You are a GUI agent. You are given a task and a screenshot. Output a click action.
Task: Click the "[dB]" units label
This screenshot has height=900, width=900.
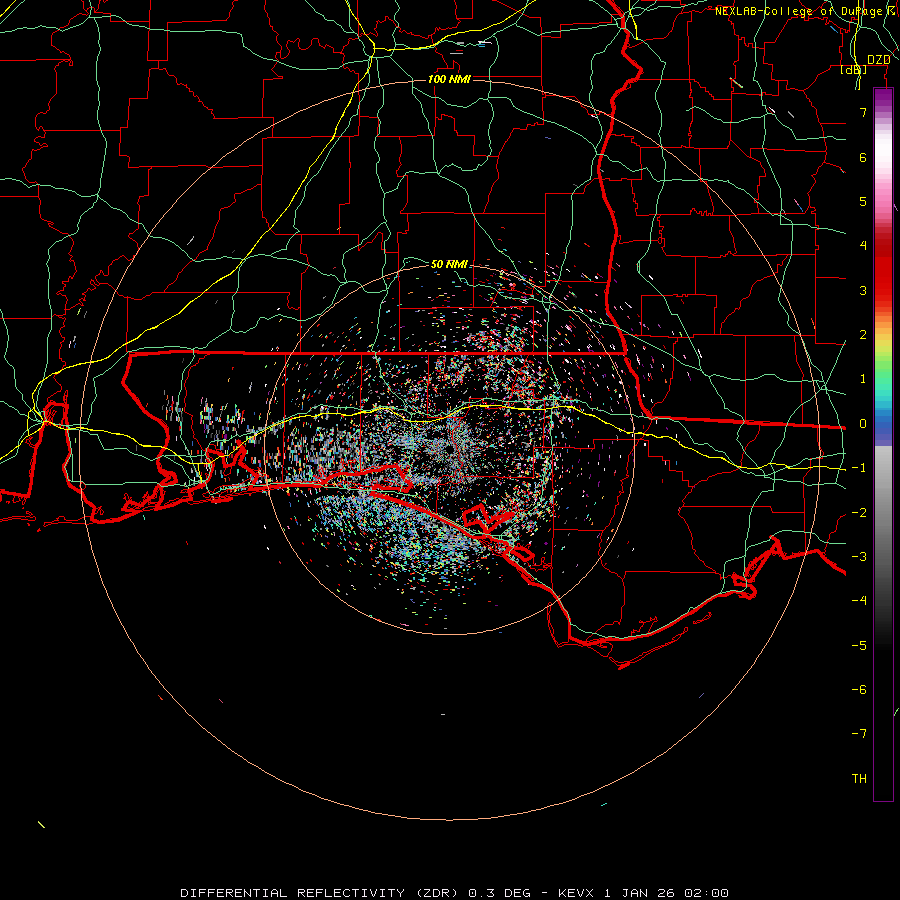click(x=854, y=70)
